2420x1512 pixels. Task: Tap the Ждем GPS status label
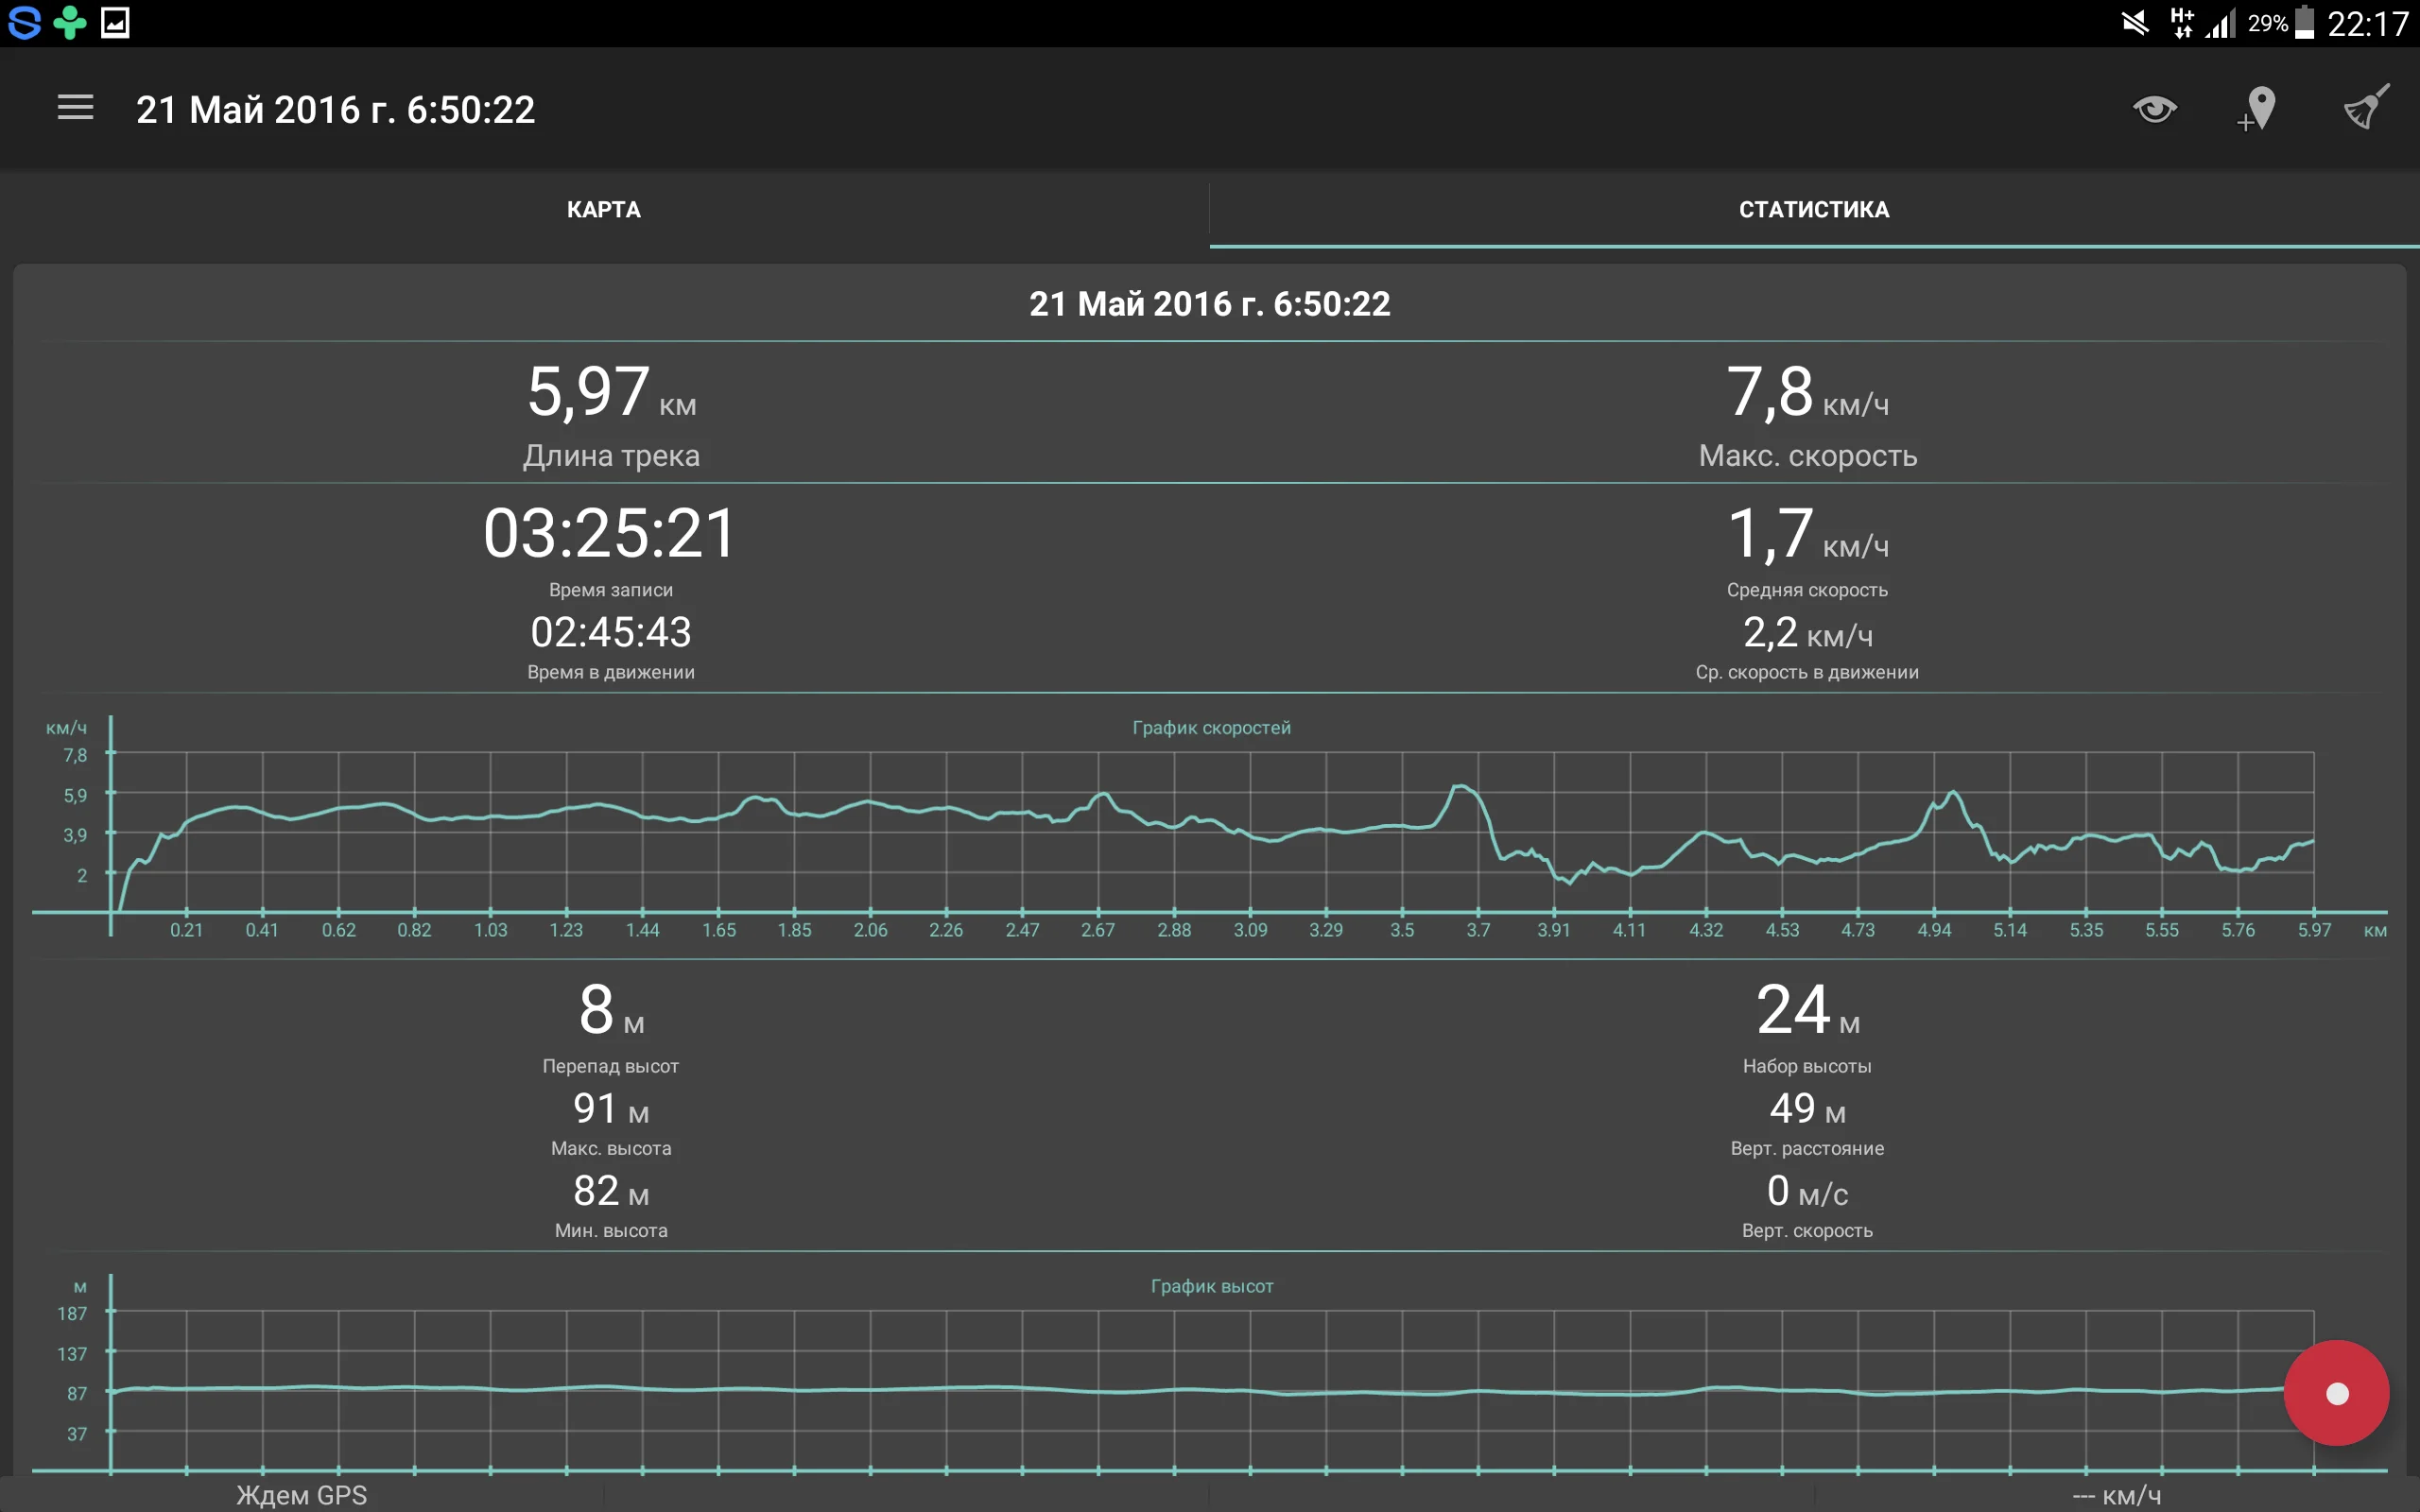(302, 1495)
